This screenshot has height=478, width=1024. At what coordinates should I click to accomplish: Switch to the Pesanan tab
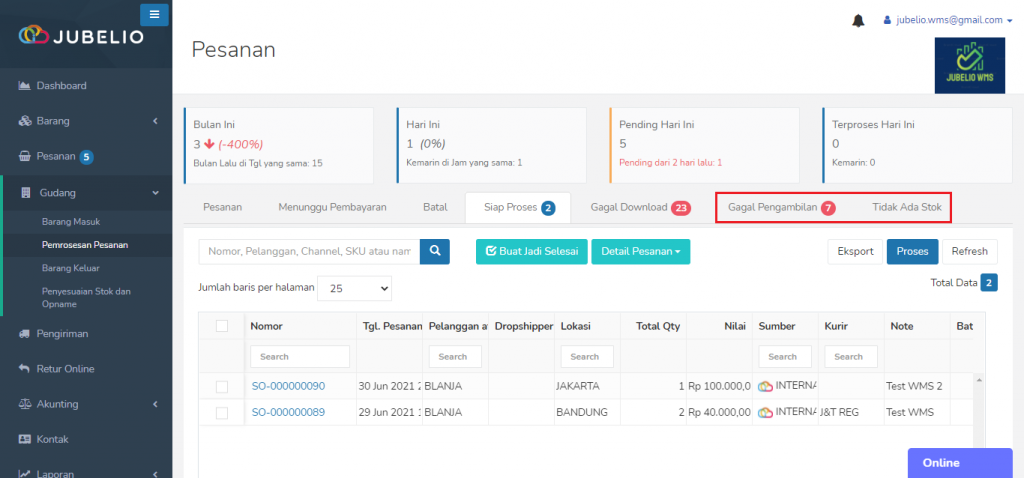223,207
